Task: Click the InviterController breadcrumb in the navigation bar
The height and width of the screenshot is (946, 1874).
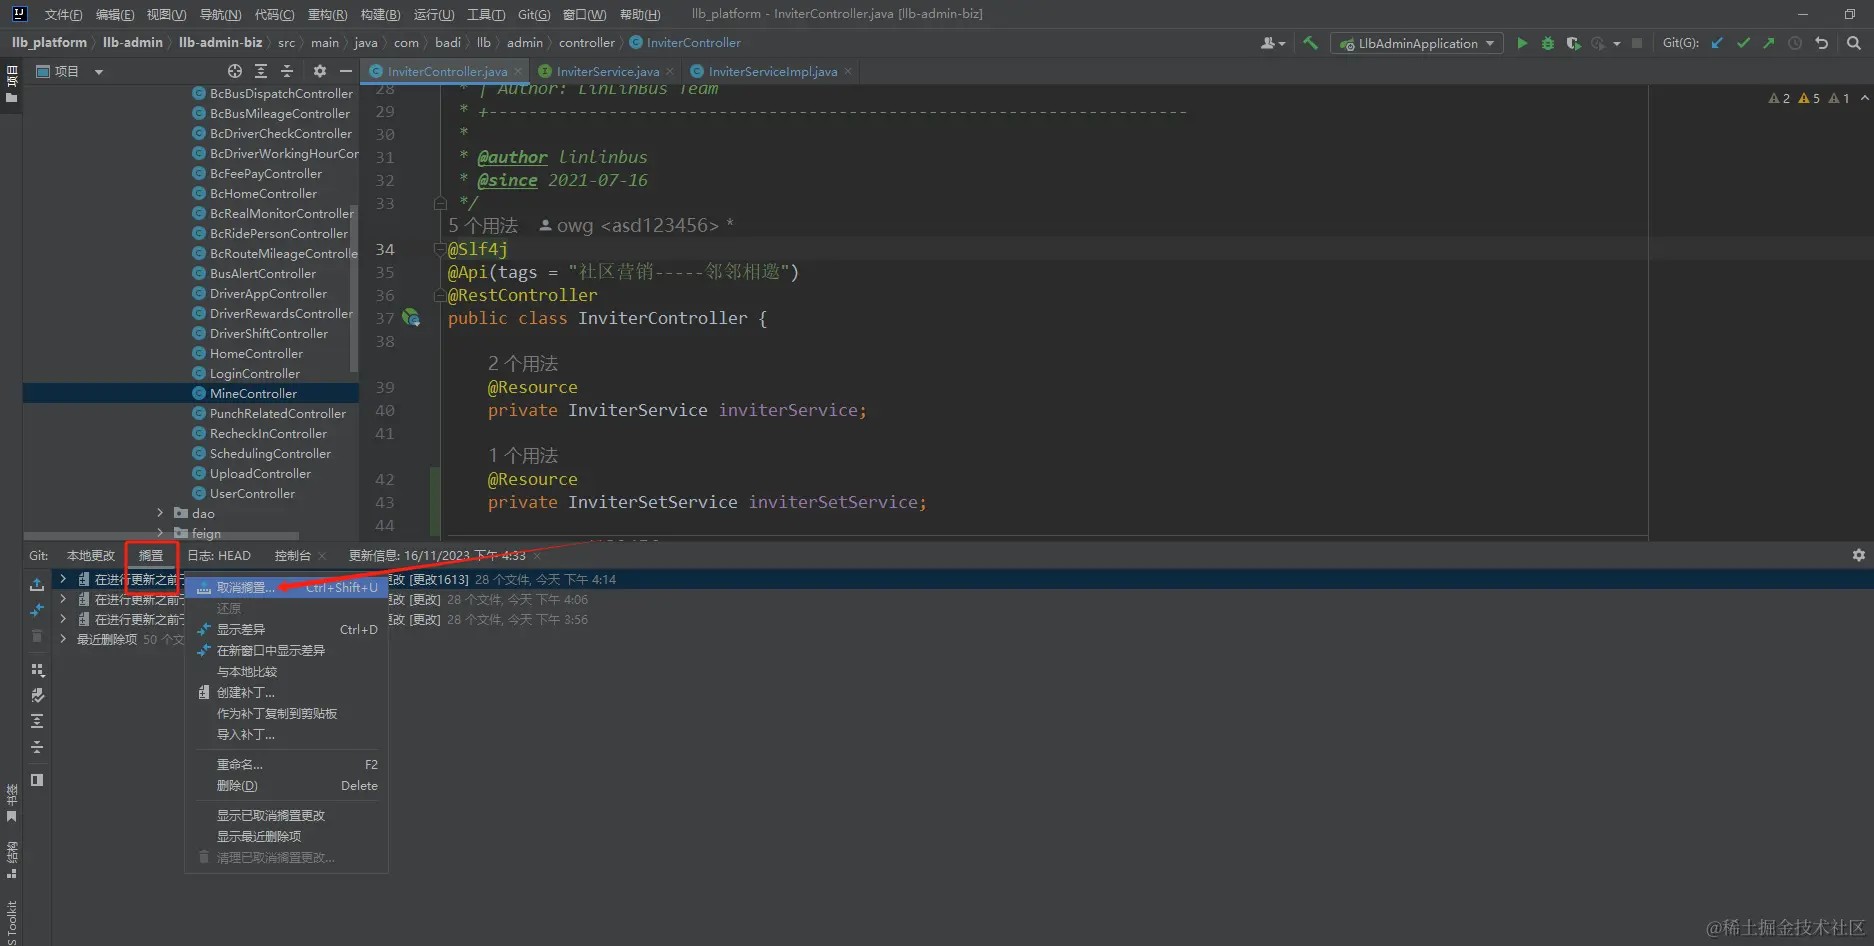Action: coord(692,43)
